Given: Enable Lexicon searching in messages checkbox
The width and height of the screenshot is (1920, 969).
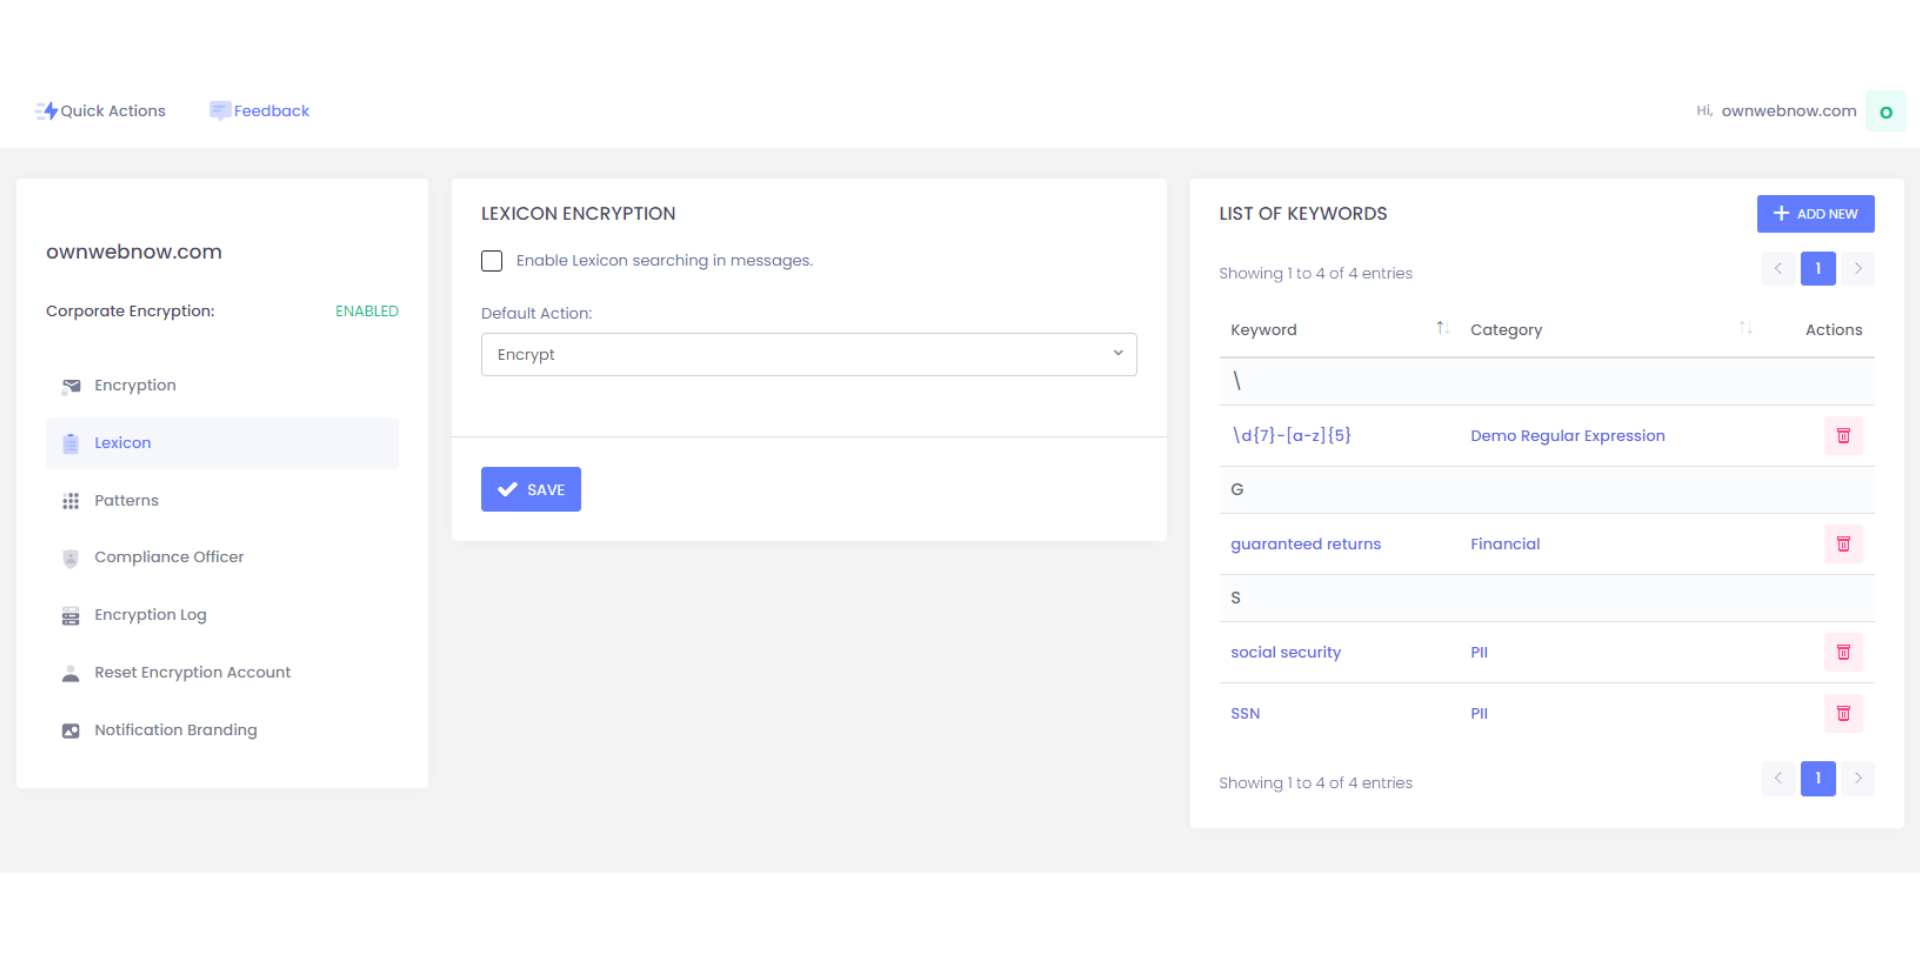Looking at the screenshot, I should click(492, 261).
